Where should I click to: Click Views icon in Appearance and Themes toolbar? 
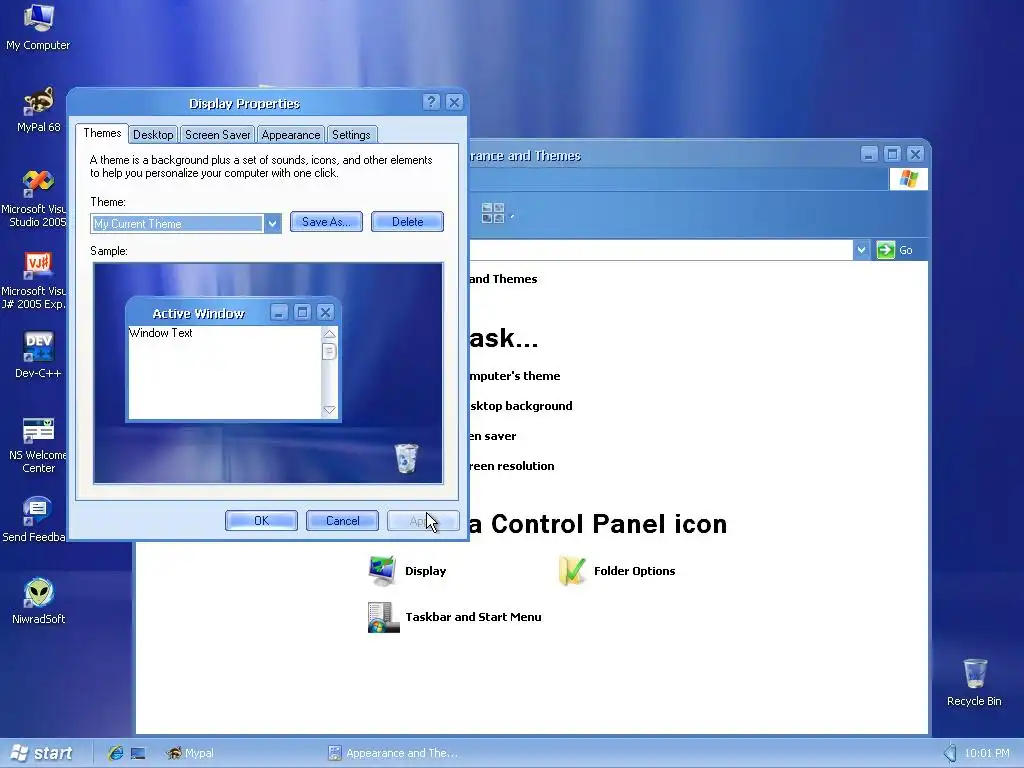[x=493, y=213]
